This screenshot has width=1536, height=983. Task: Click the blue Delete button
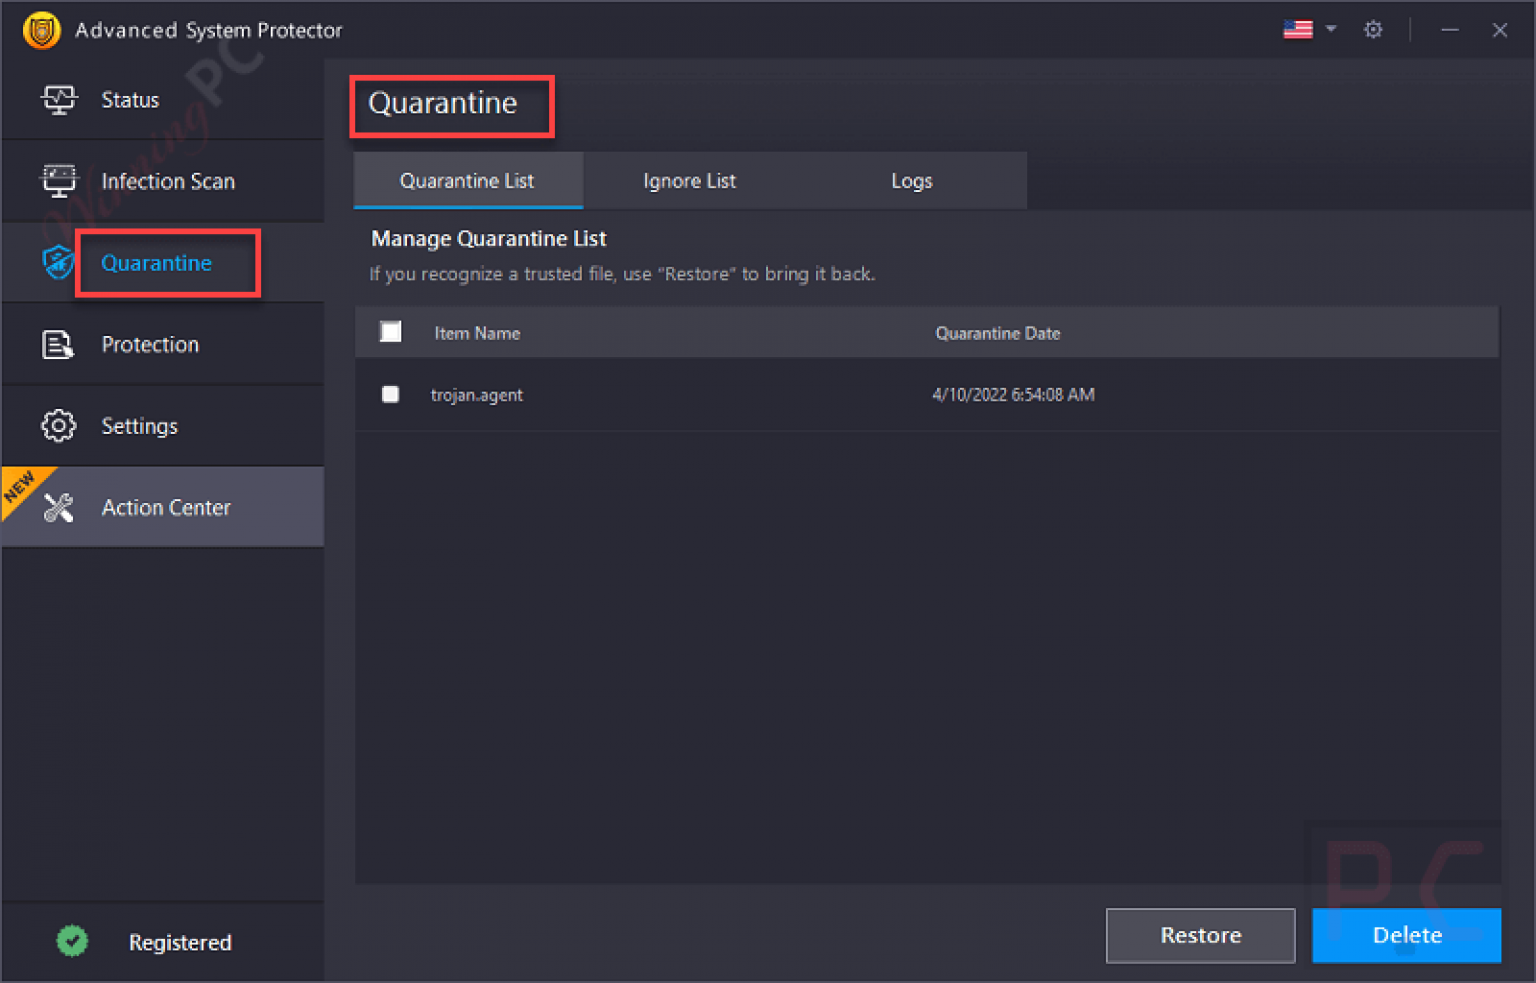pyautogui.click(x=1406, y=935)
